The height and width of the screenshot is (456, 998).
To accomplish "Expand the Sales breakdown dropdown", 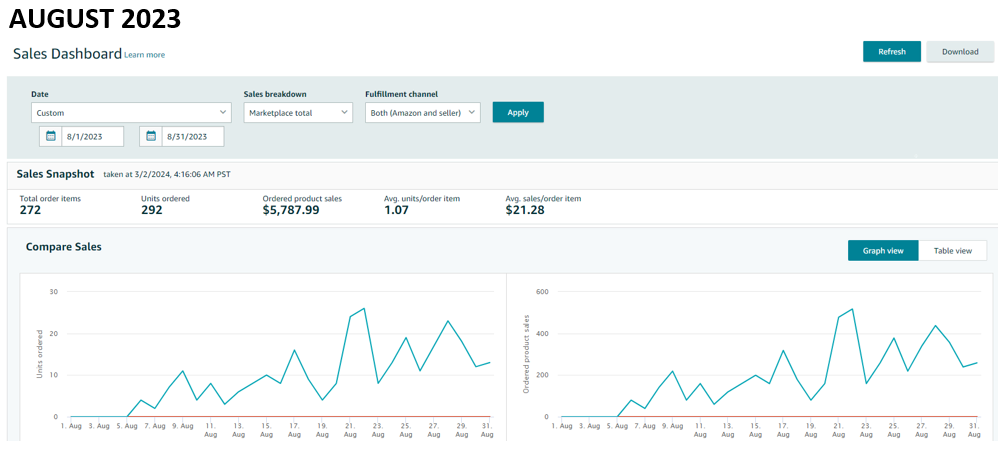I will coord(298,113).
